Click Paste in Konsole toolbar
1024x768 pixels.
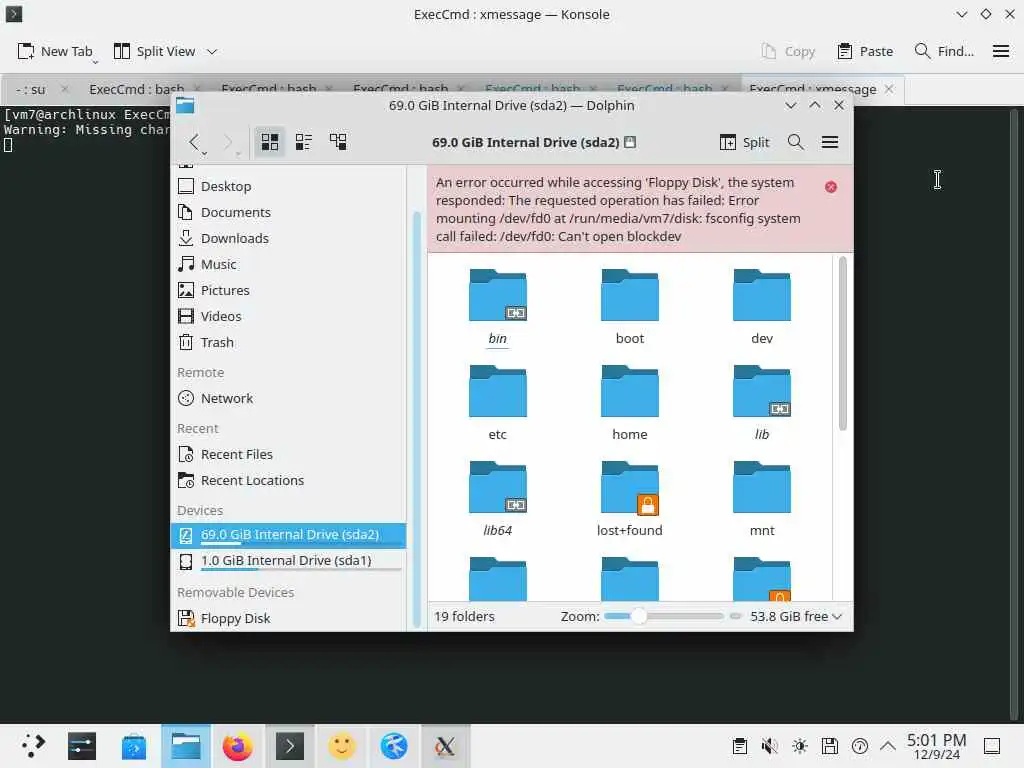pos(865,51)
